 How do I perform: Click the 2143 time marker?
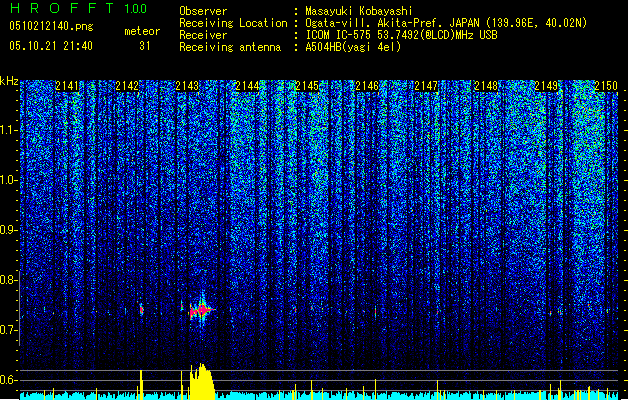[x=187, y=86]
